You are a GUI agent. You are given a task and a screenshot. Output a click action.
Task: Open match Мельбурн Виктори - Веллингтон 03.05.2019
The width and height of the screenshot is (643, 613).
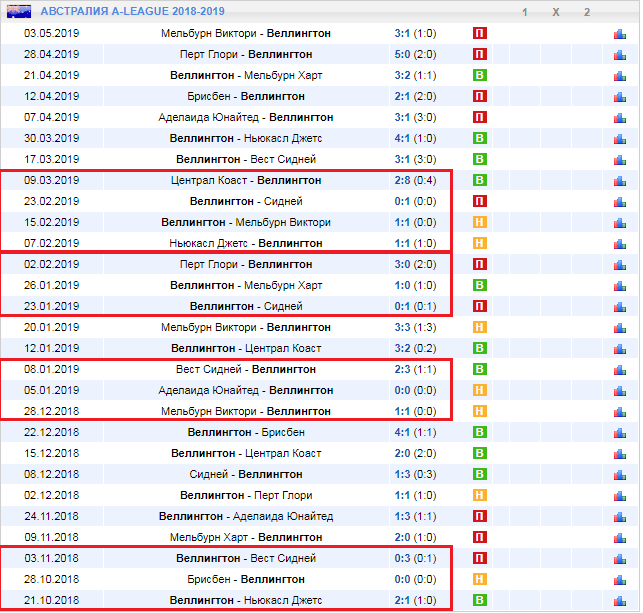click(246, 33)
